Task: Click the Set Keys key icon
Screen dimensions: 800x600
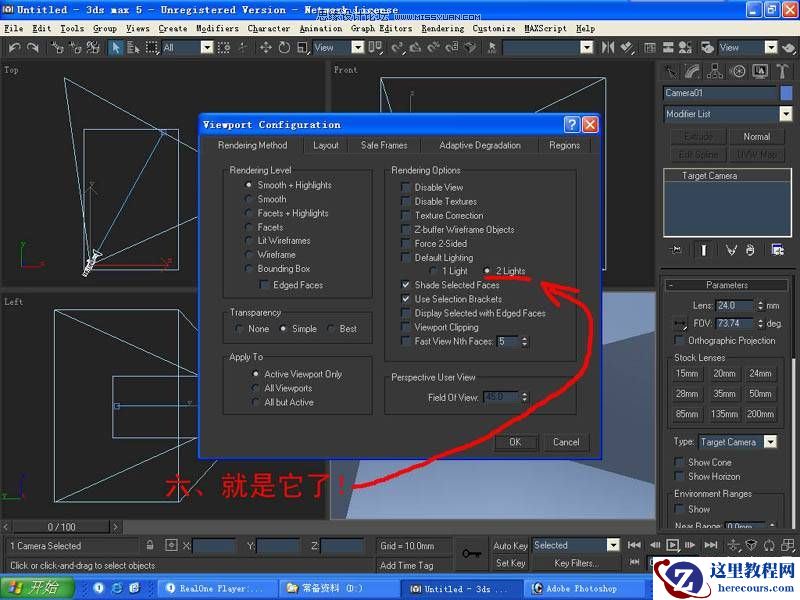Action: (x=471, y=554)
